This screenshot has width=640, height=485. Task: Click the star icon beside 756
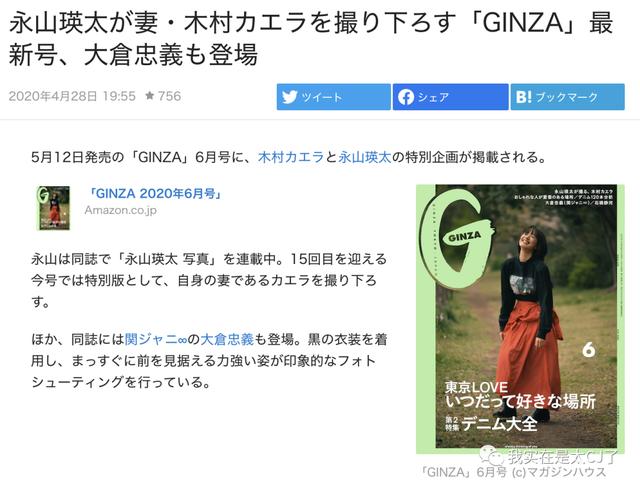[149, 96]
